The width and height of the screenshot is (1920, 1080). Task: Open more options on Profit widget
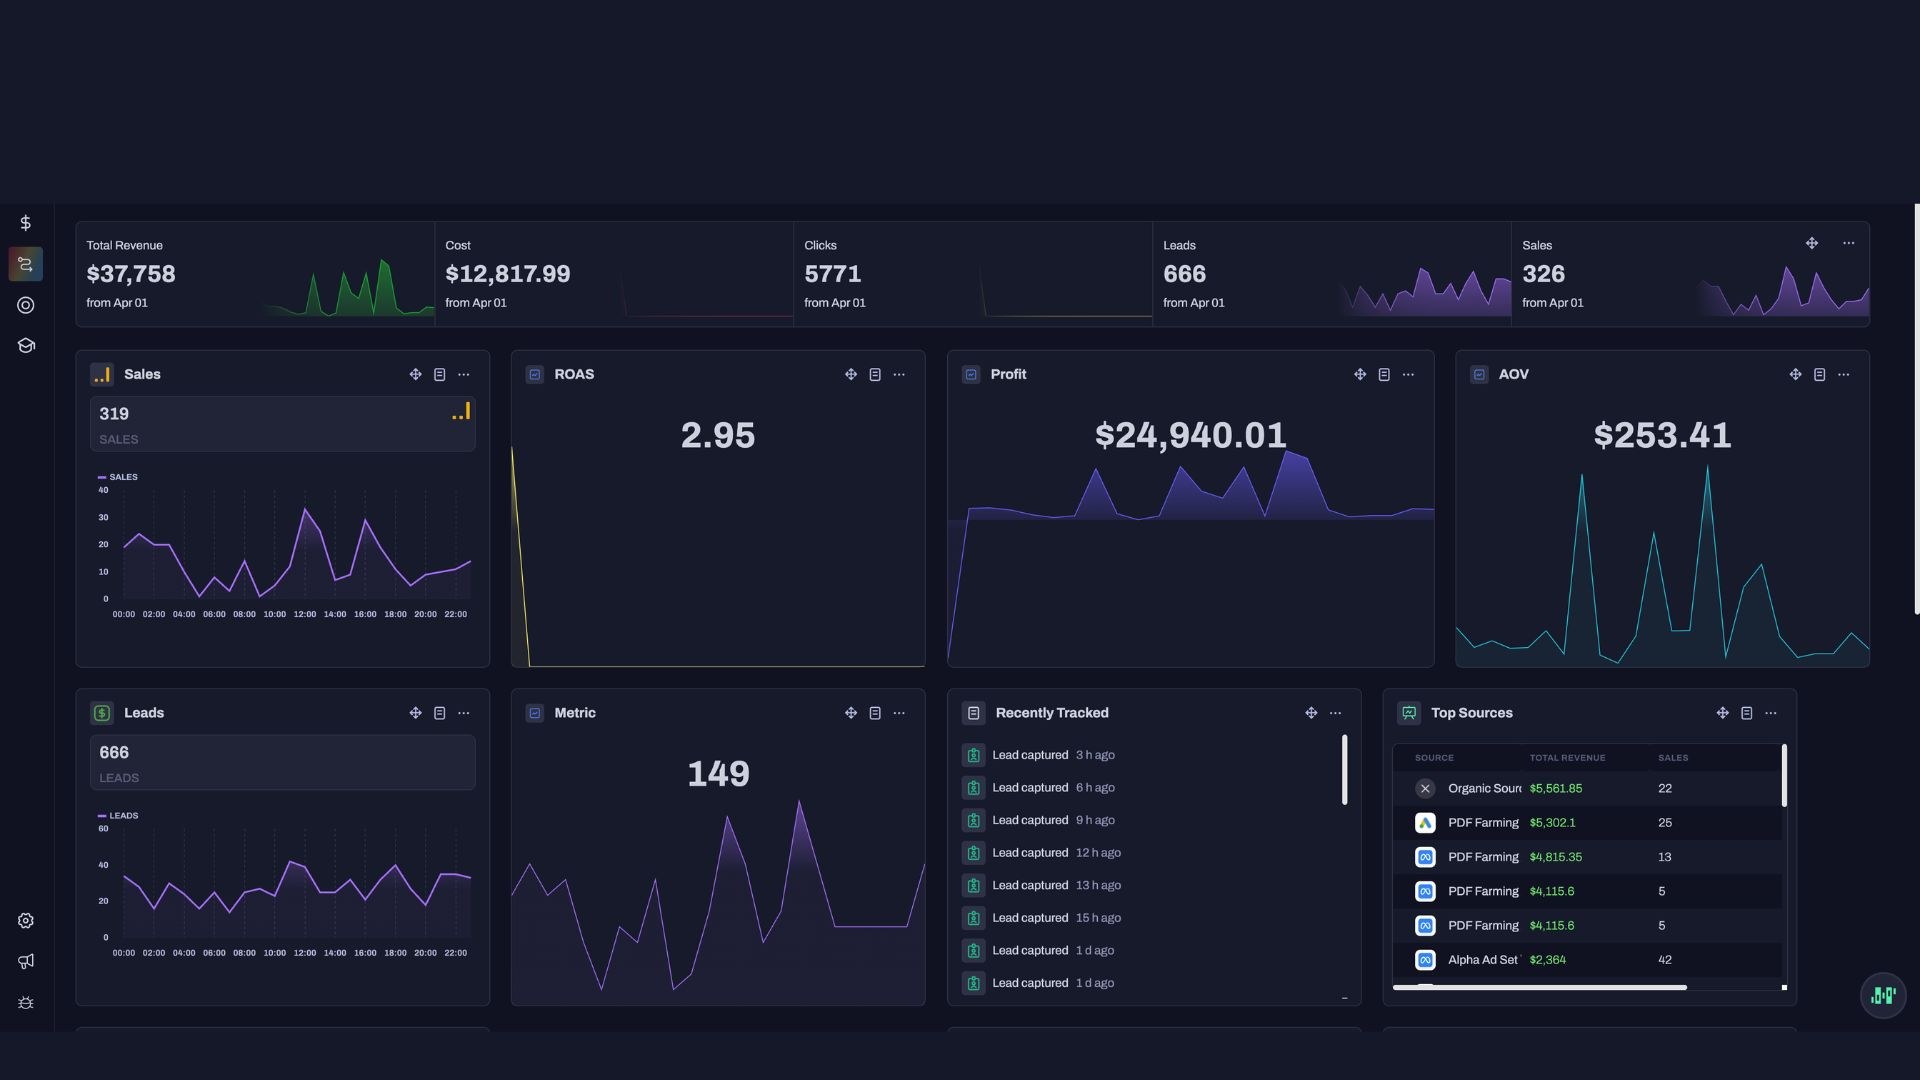1408,374
